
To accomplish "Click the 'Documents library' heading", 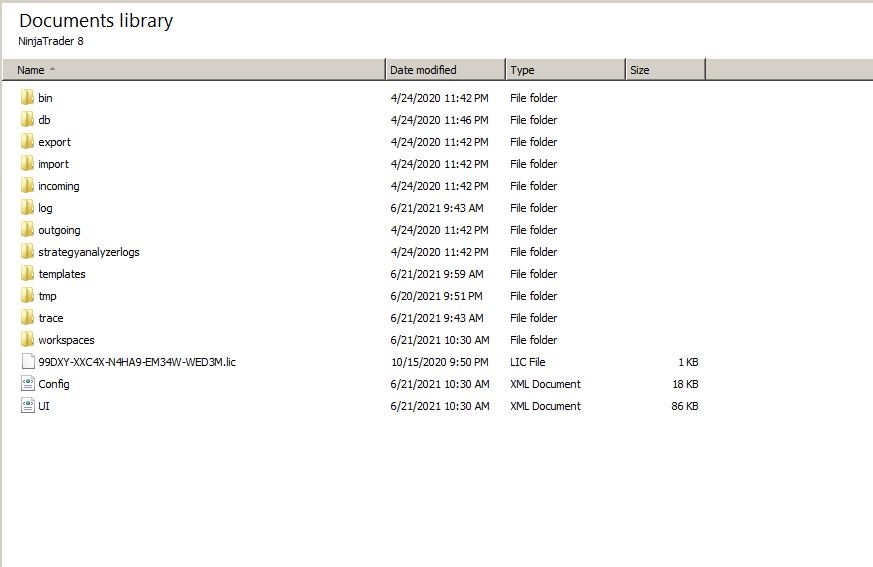I will 96,21.
